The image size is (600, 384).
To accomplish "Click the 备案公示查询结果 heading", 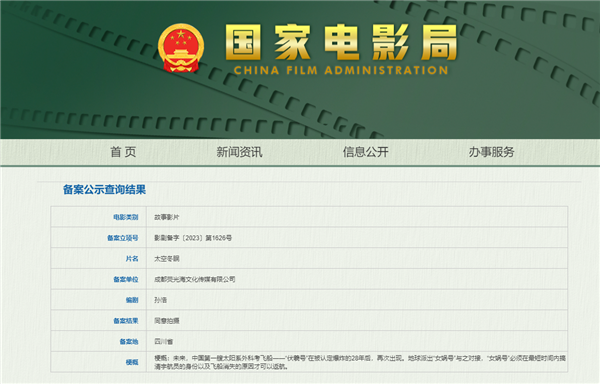I will (x=104, y=190).
